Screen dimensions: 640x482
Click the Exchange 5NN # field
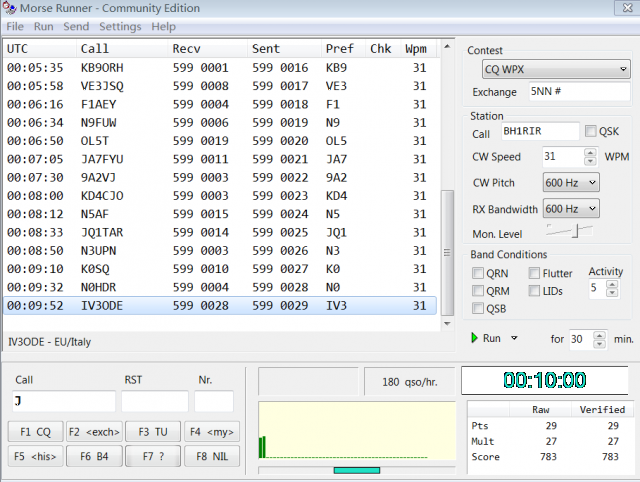[579, 91]
